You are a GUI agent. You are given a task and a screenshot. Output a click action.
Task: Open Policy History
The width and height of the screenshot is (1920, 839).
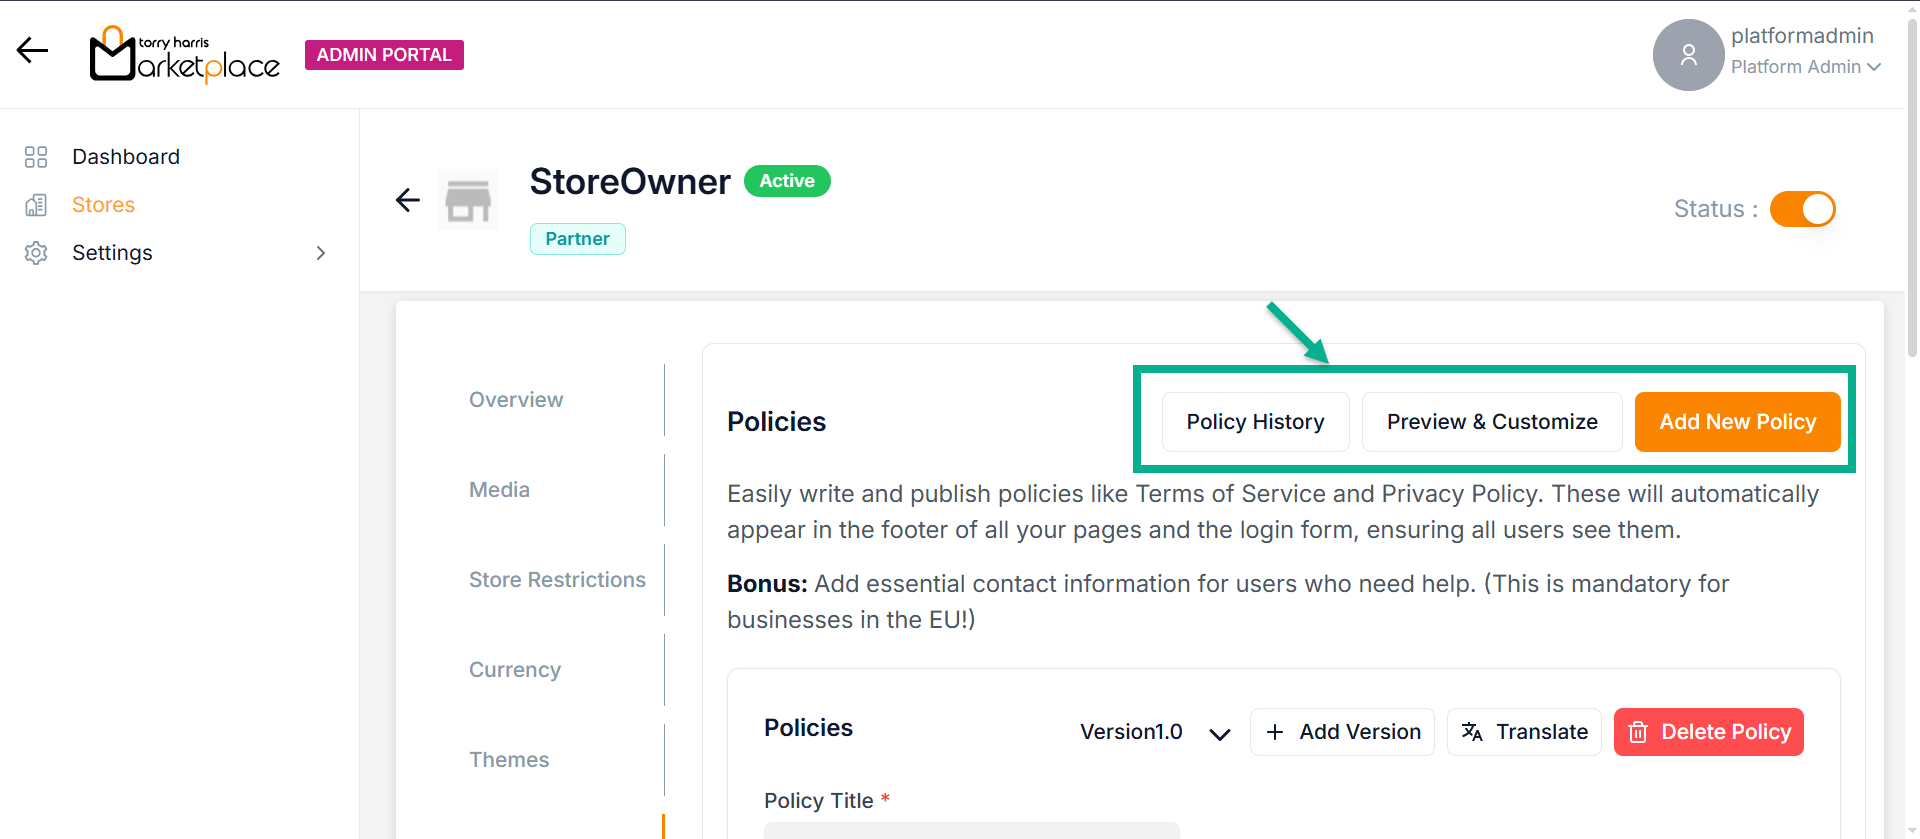[x=1255, y=422]
